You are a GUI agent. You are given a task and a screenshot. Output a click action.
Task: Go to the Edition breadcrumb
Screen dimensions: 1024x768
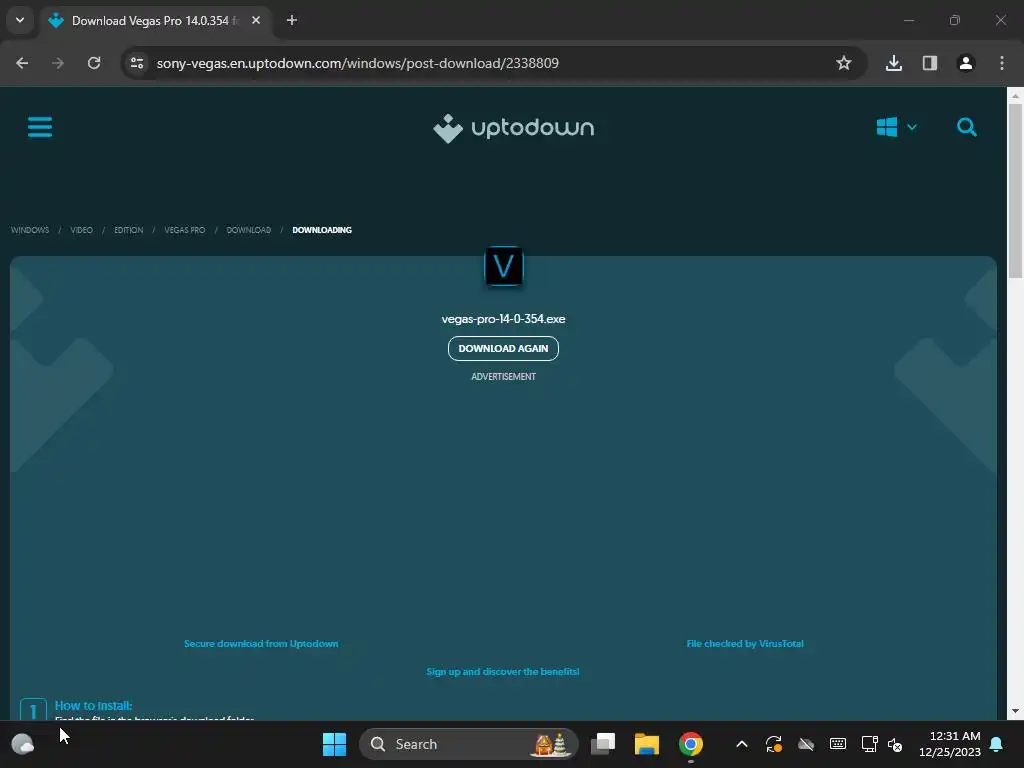pos(129,230)
